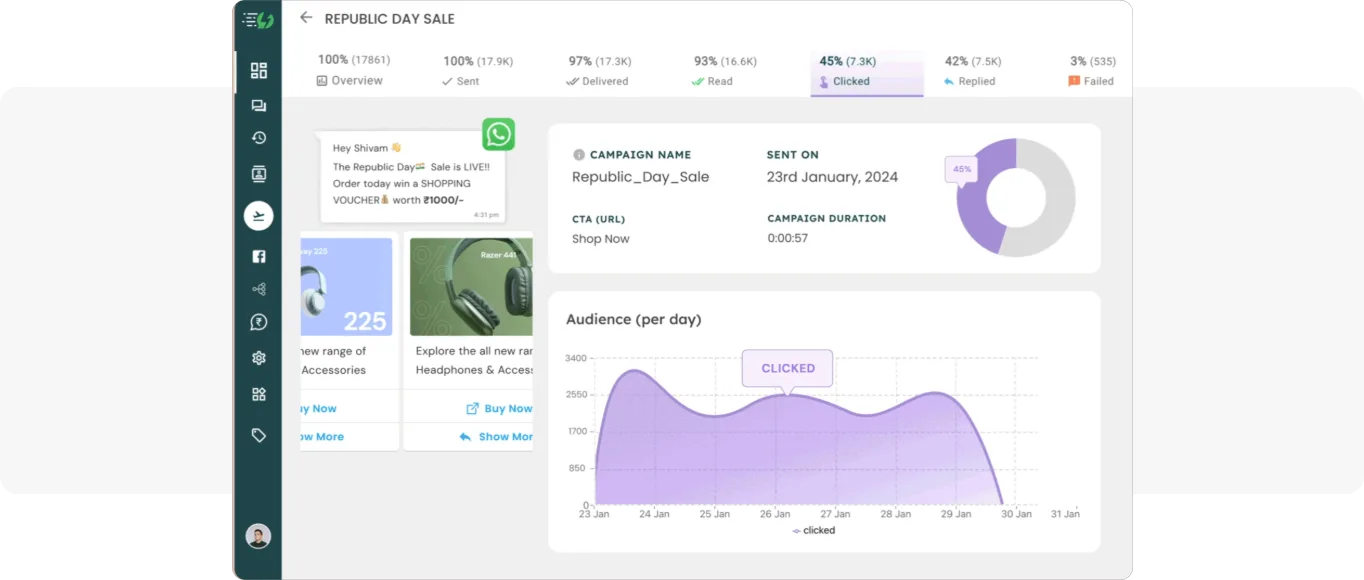Open the dashboard grid icon in sidebar

(x=258, y=71)
